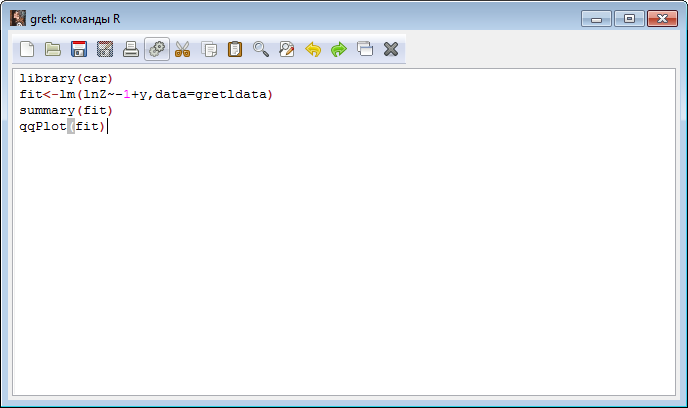Screen dimensions: 688x408
Task: Place cursor in the library(car) line
Action: [66, 78]
